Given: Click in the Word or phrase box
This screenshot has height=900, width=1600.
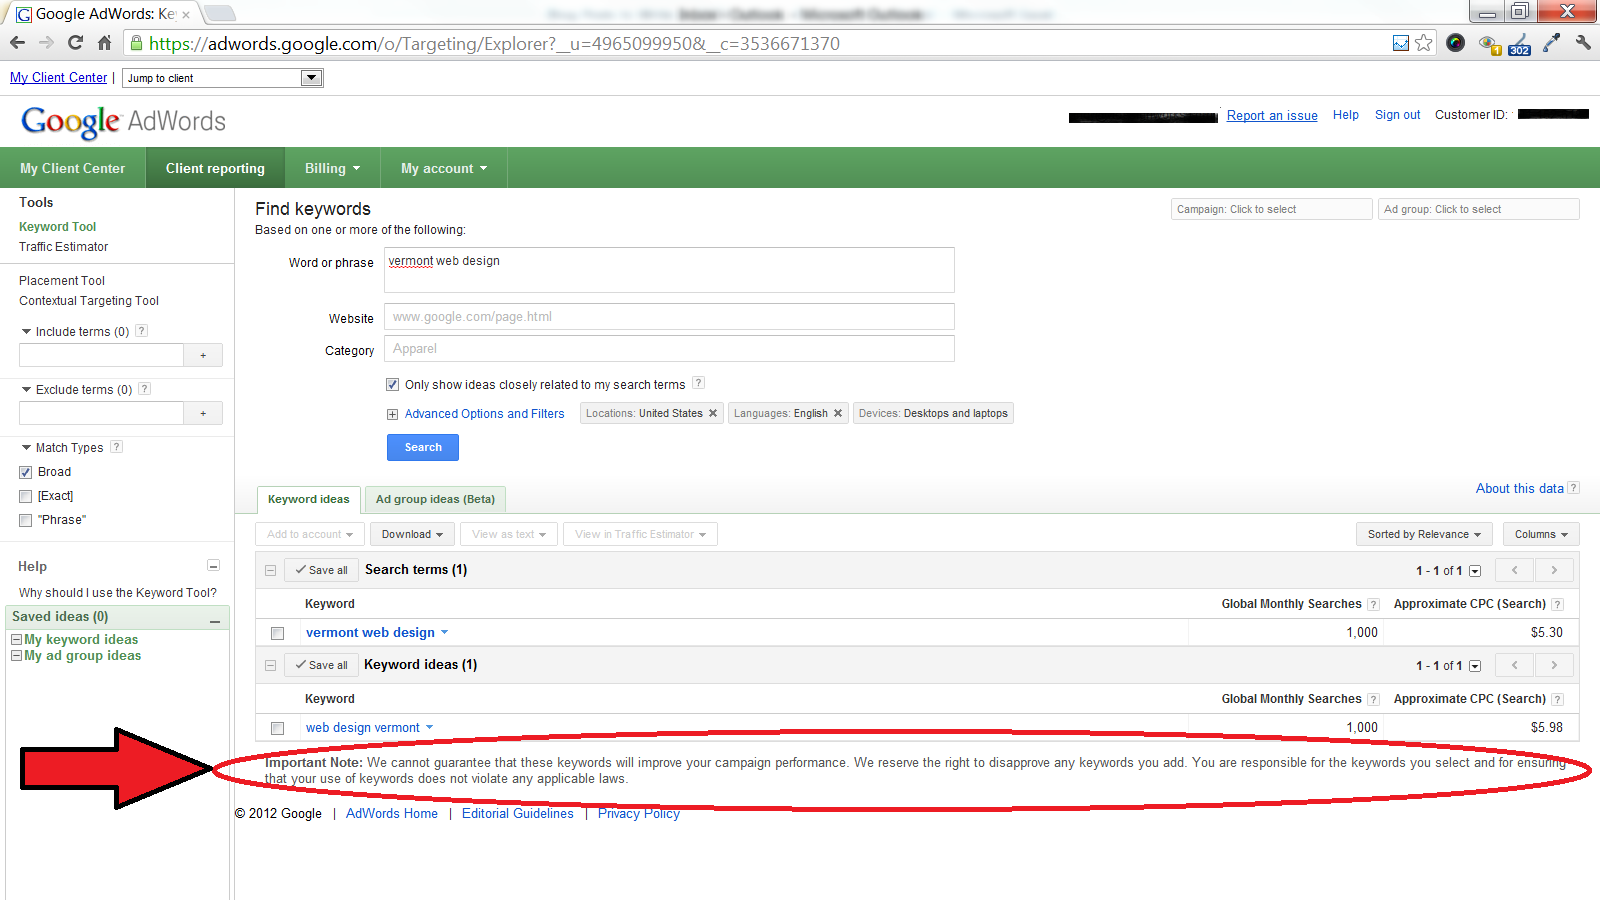Looking at the screenshot, I should pos(669,270).
